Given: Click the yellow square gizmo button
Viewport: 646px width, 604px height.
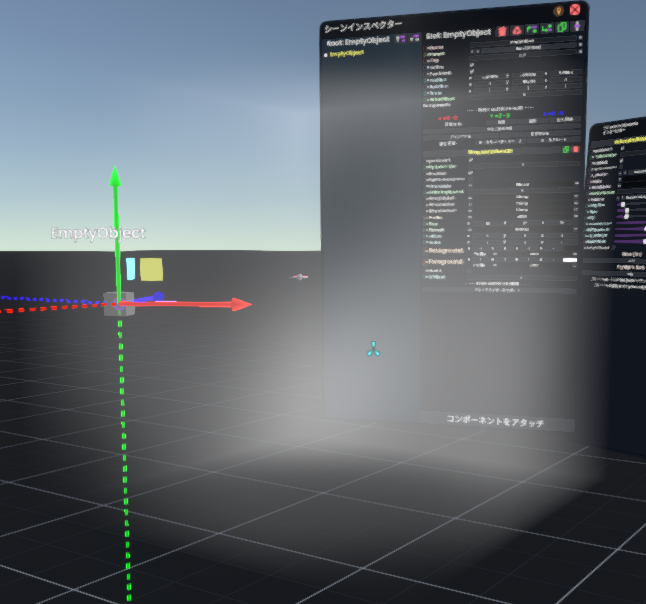Looking at the screenshot, I should pos(151,269).
